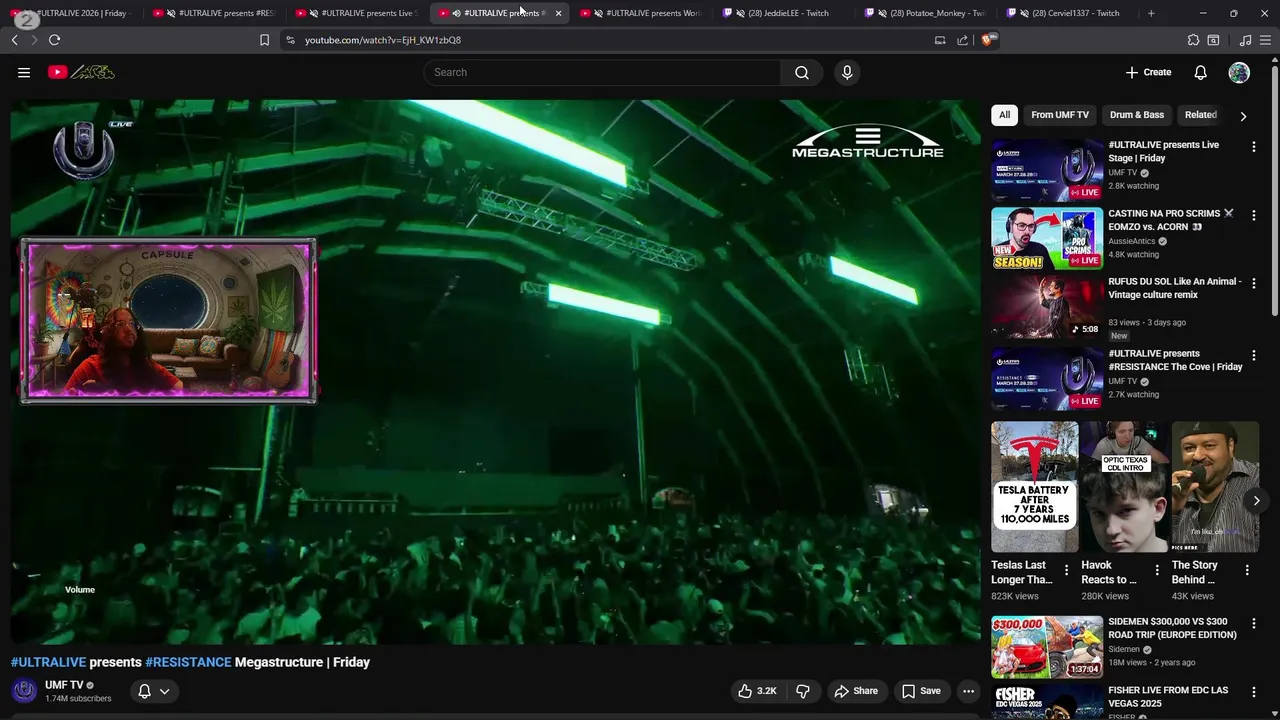Click the Share button

856,691
